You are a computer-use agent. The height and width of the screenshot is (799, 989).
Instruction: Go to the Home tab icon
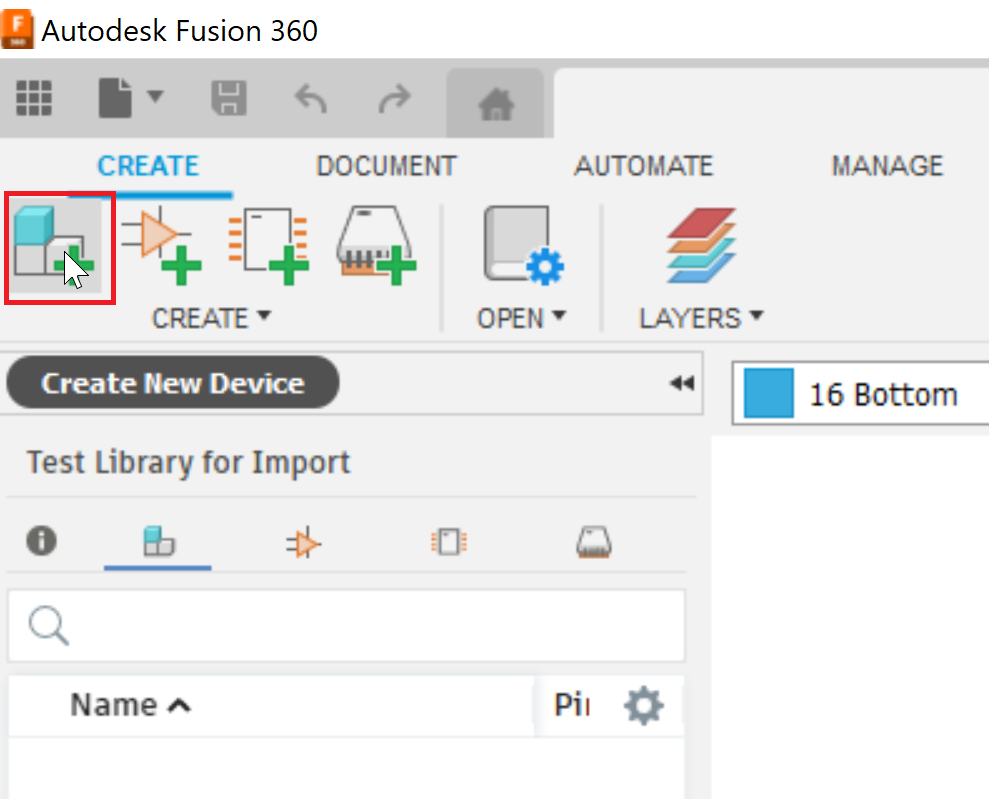(x=495, y=103)
